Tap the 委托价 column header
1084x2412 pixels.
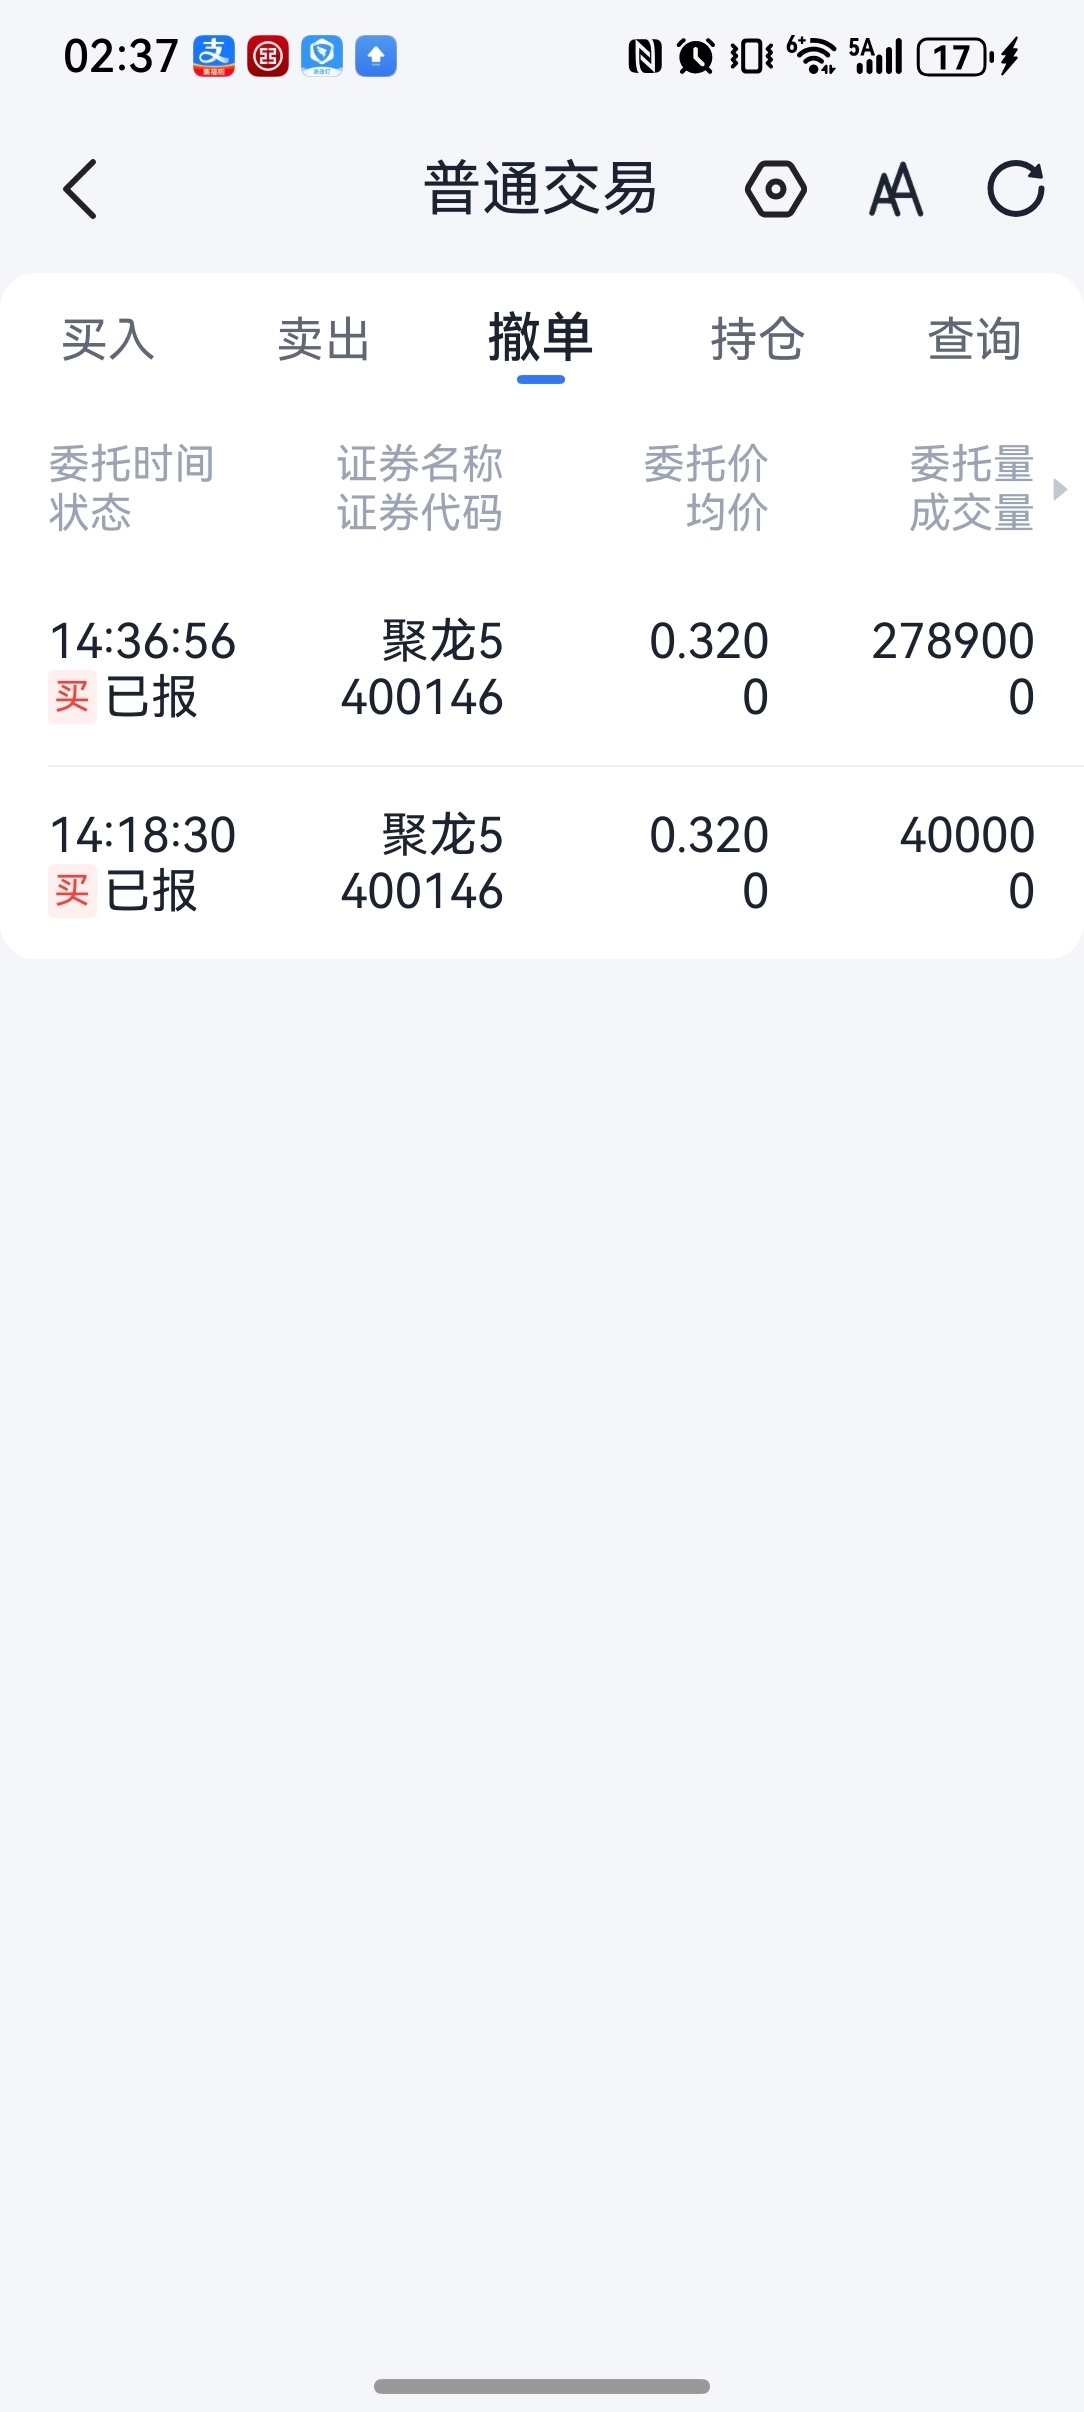pyautogui.click(x=706, y=465)
